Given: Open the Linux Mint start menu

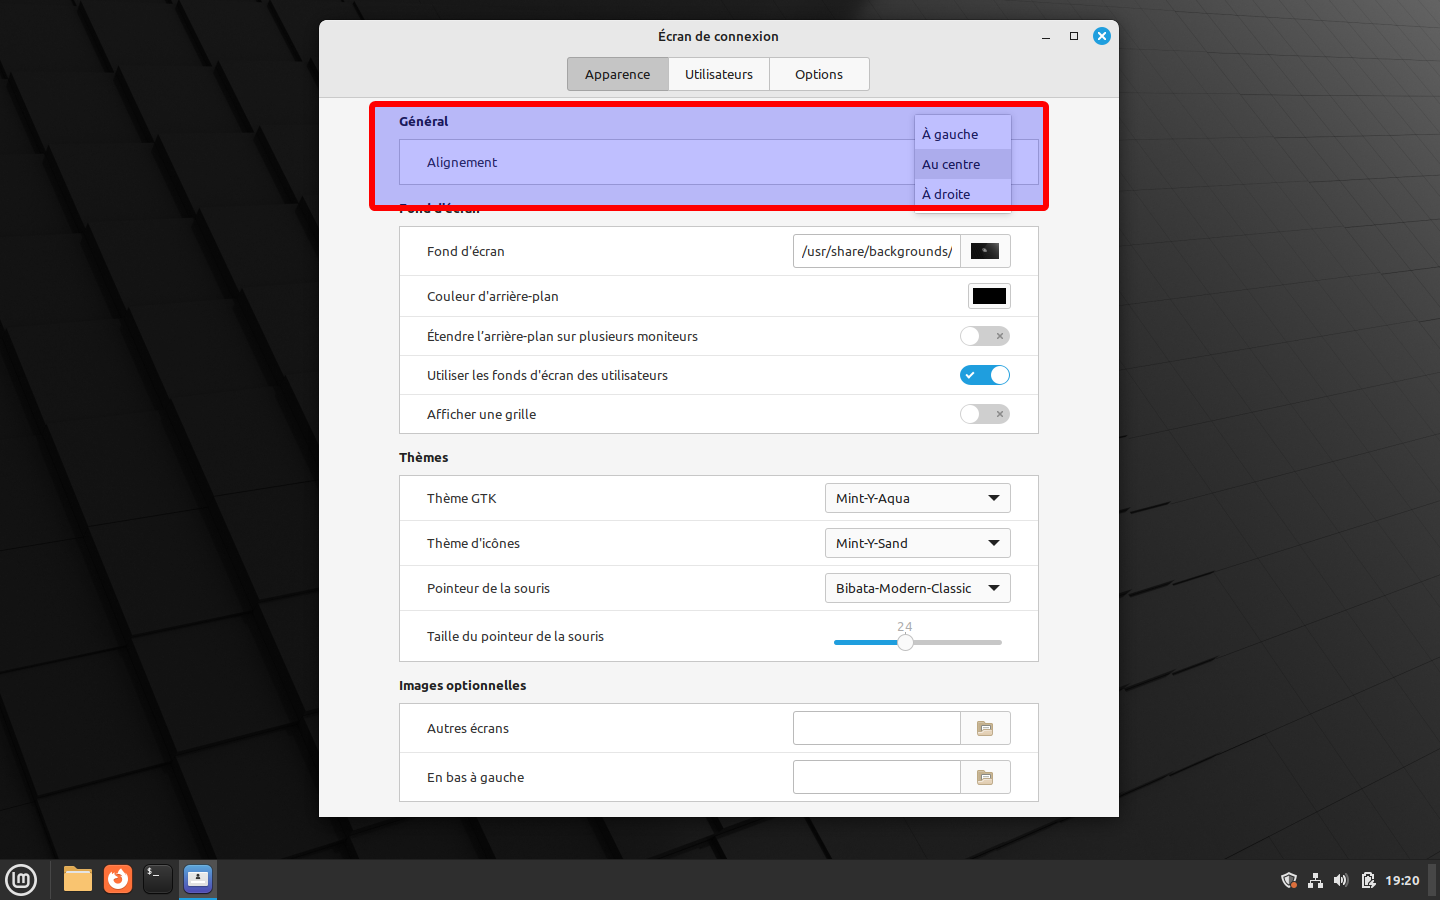Looking at the screenshot, I should 21,880.
